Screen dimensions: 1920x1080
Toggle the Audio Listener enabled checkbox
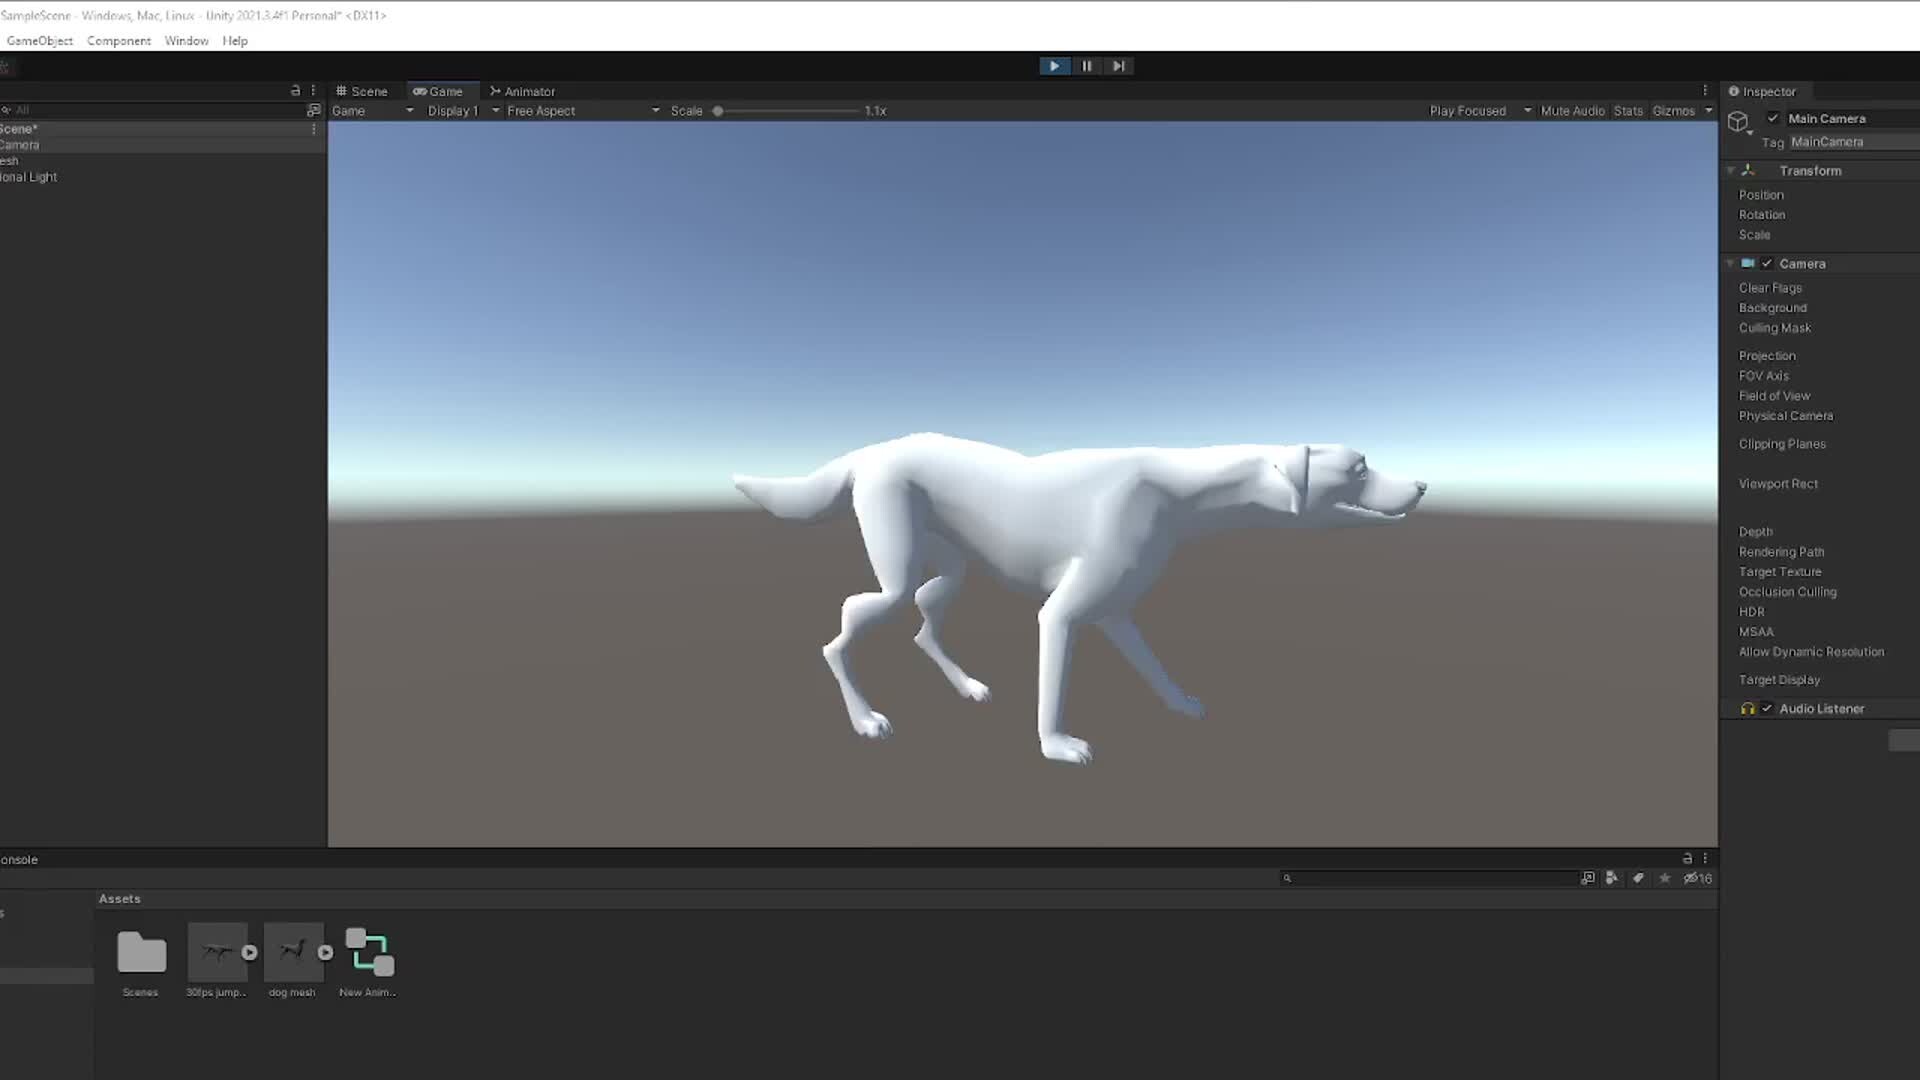1767,708
